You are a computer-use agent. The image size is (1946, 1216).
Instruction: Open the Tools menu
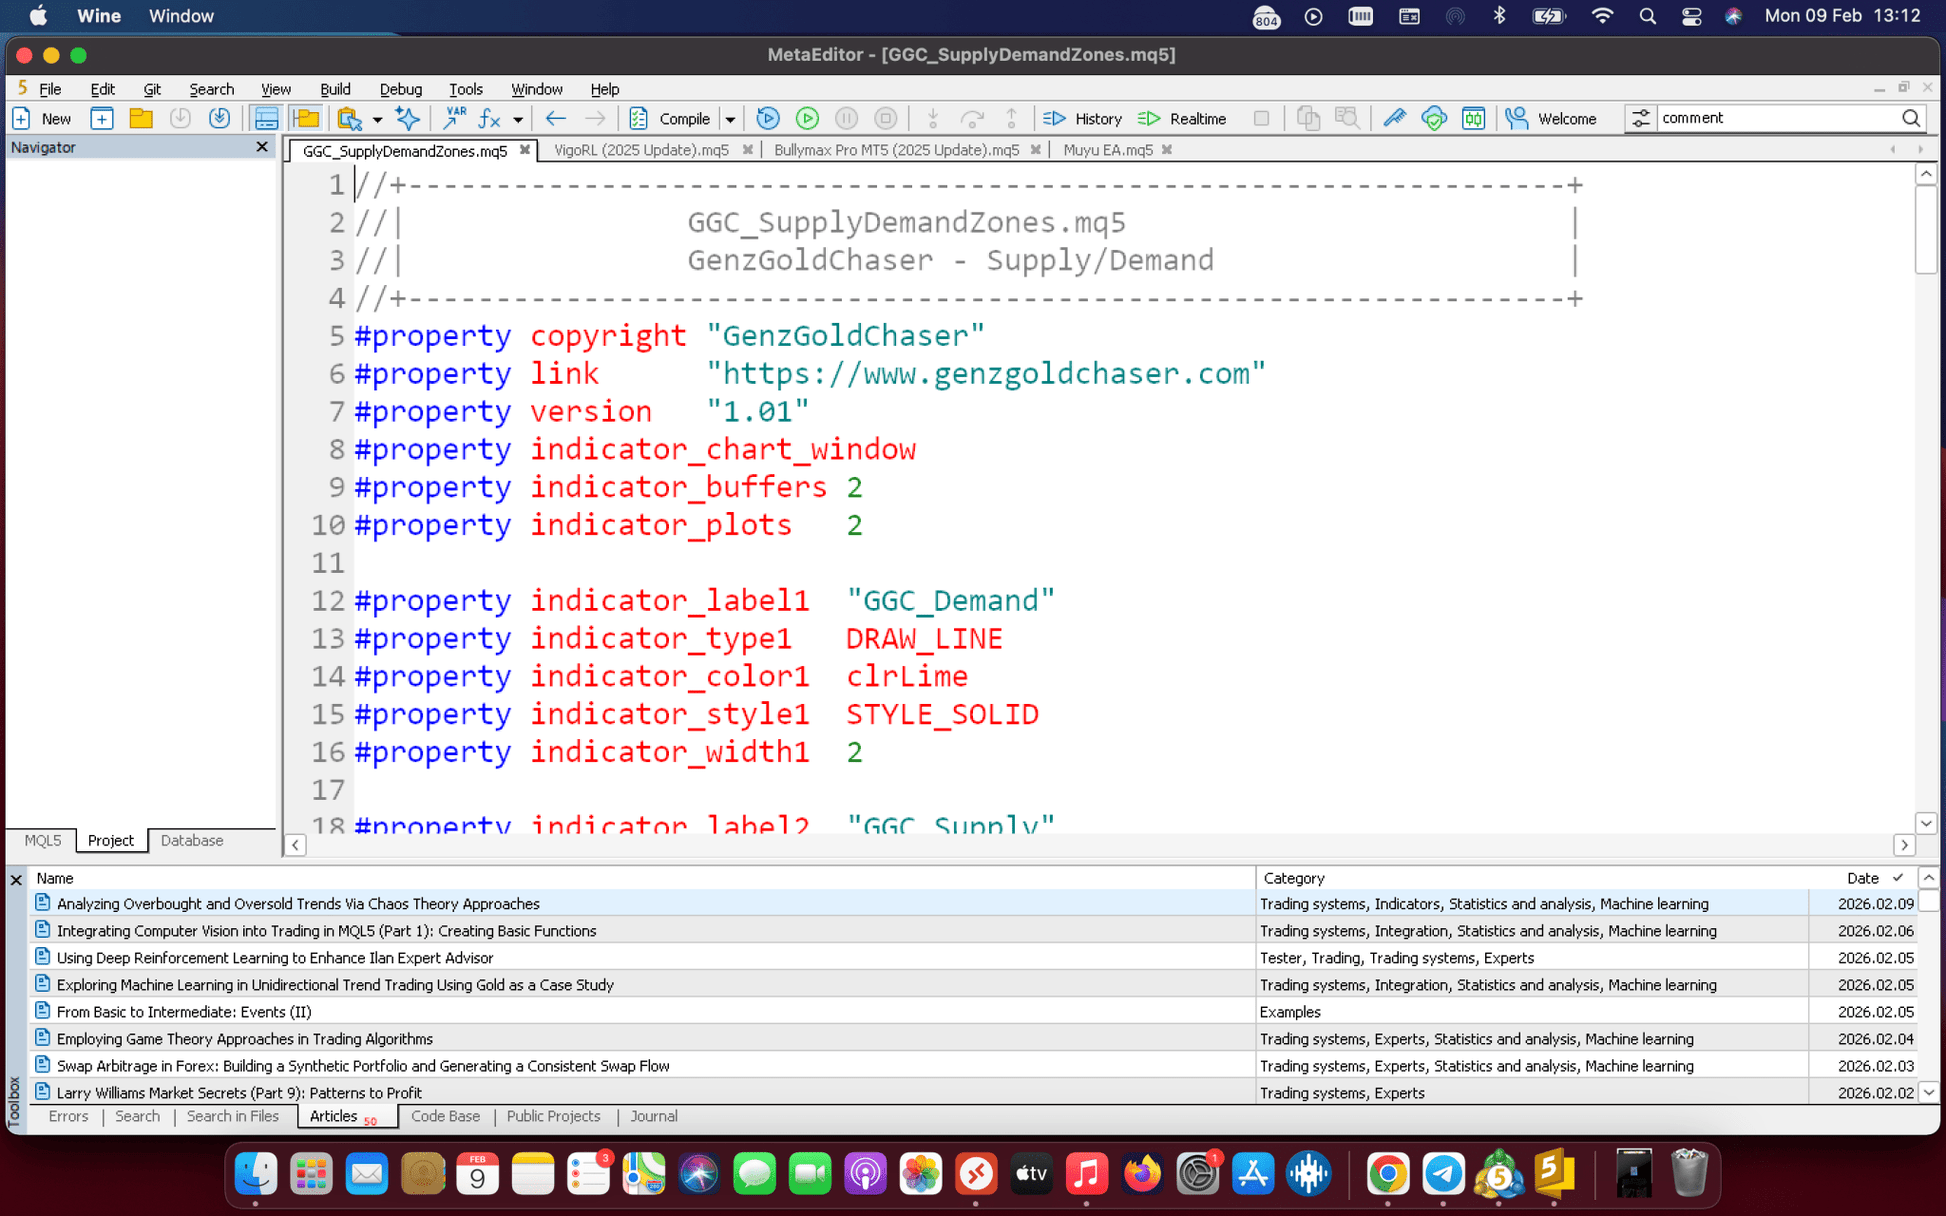[x=466, y=89]
